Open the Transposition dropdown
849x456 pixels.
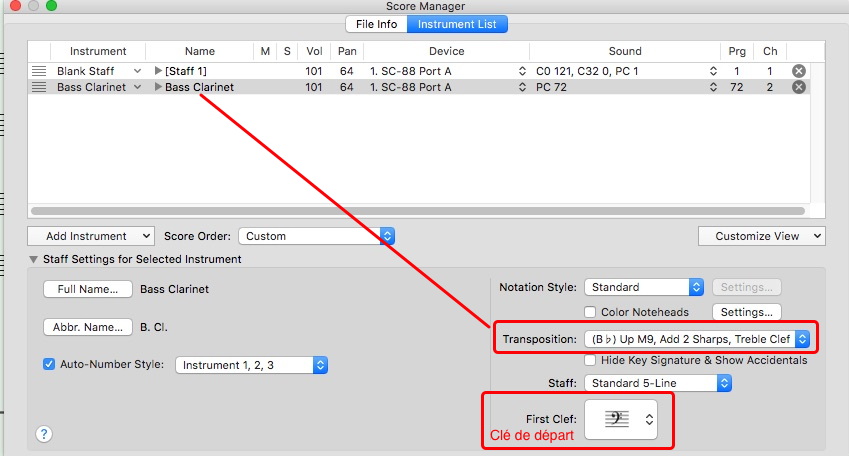696,339
